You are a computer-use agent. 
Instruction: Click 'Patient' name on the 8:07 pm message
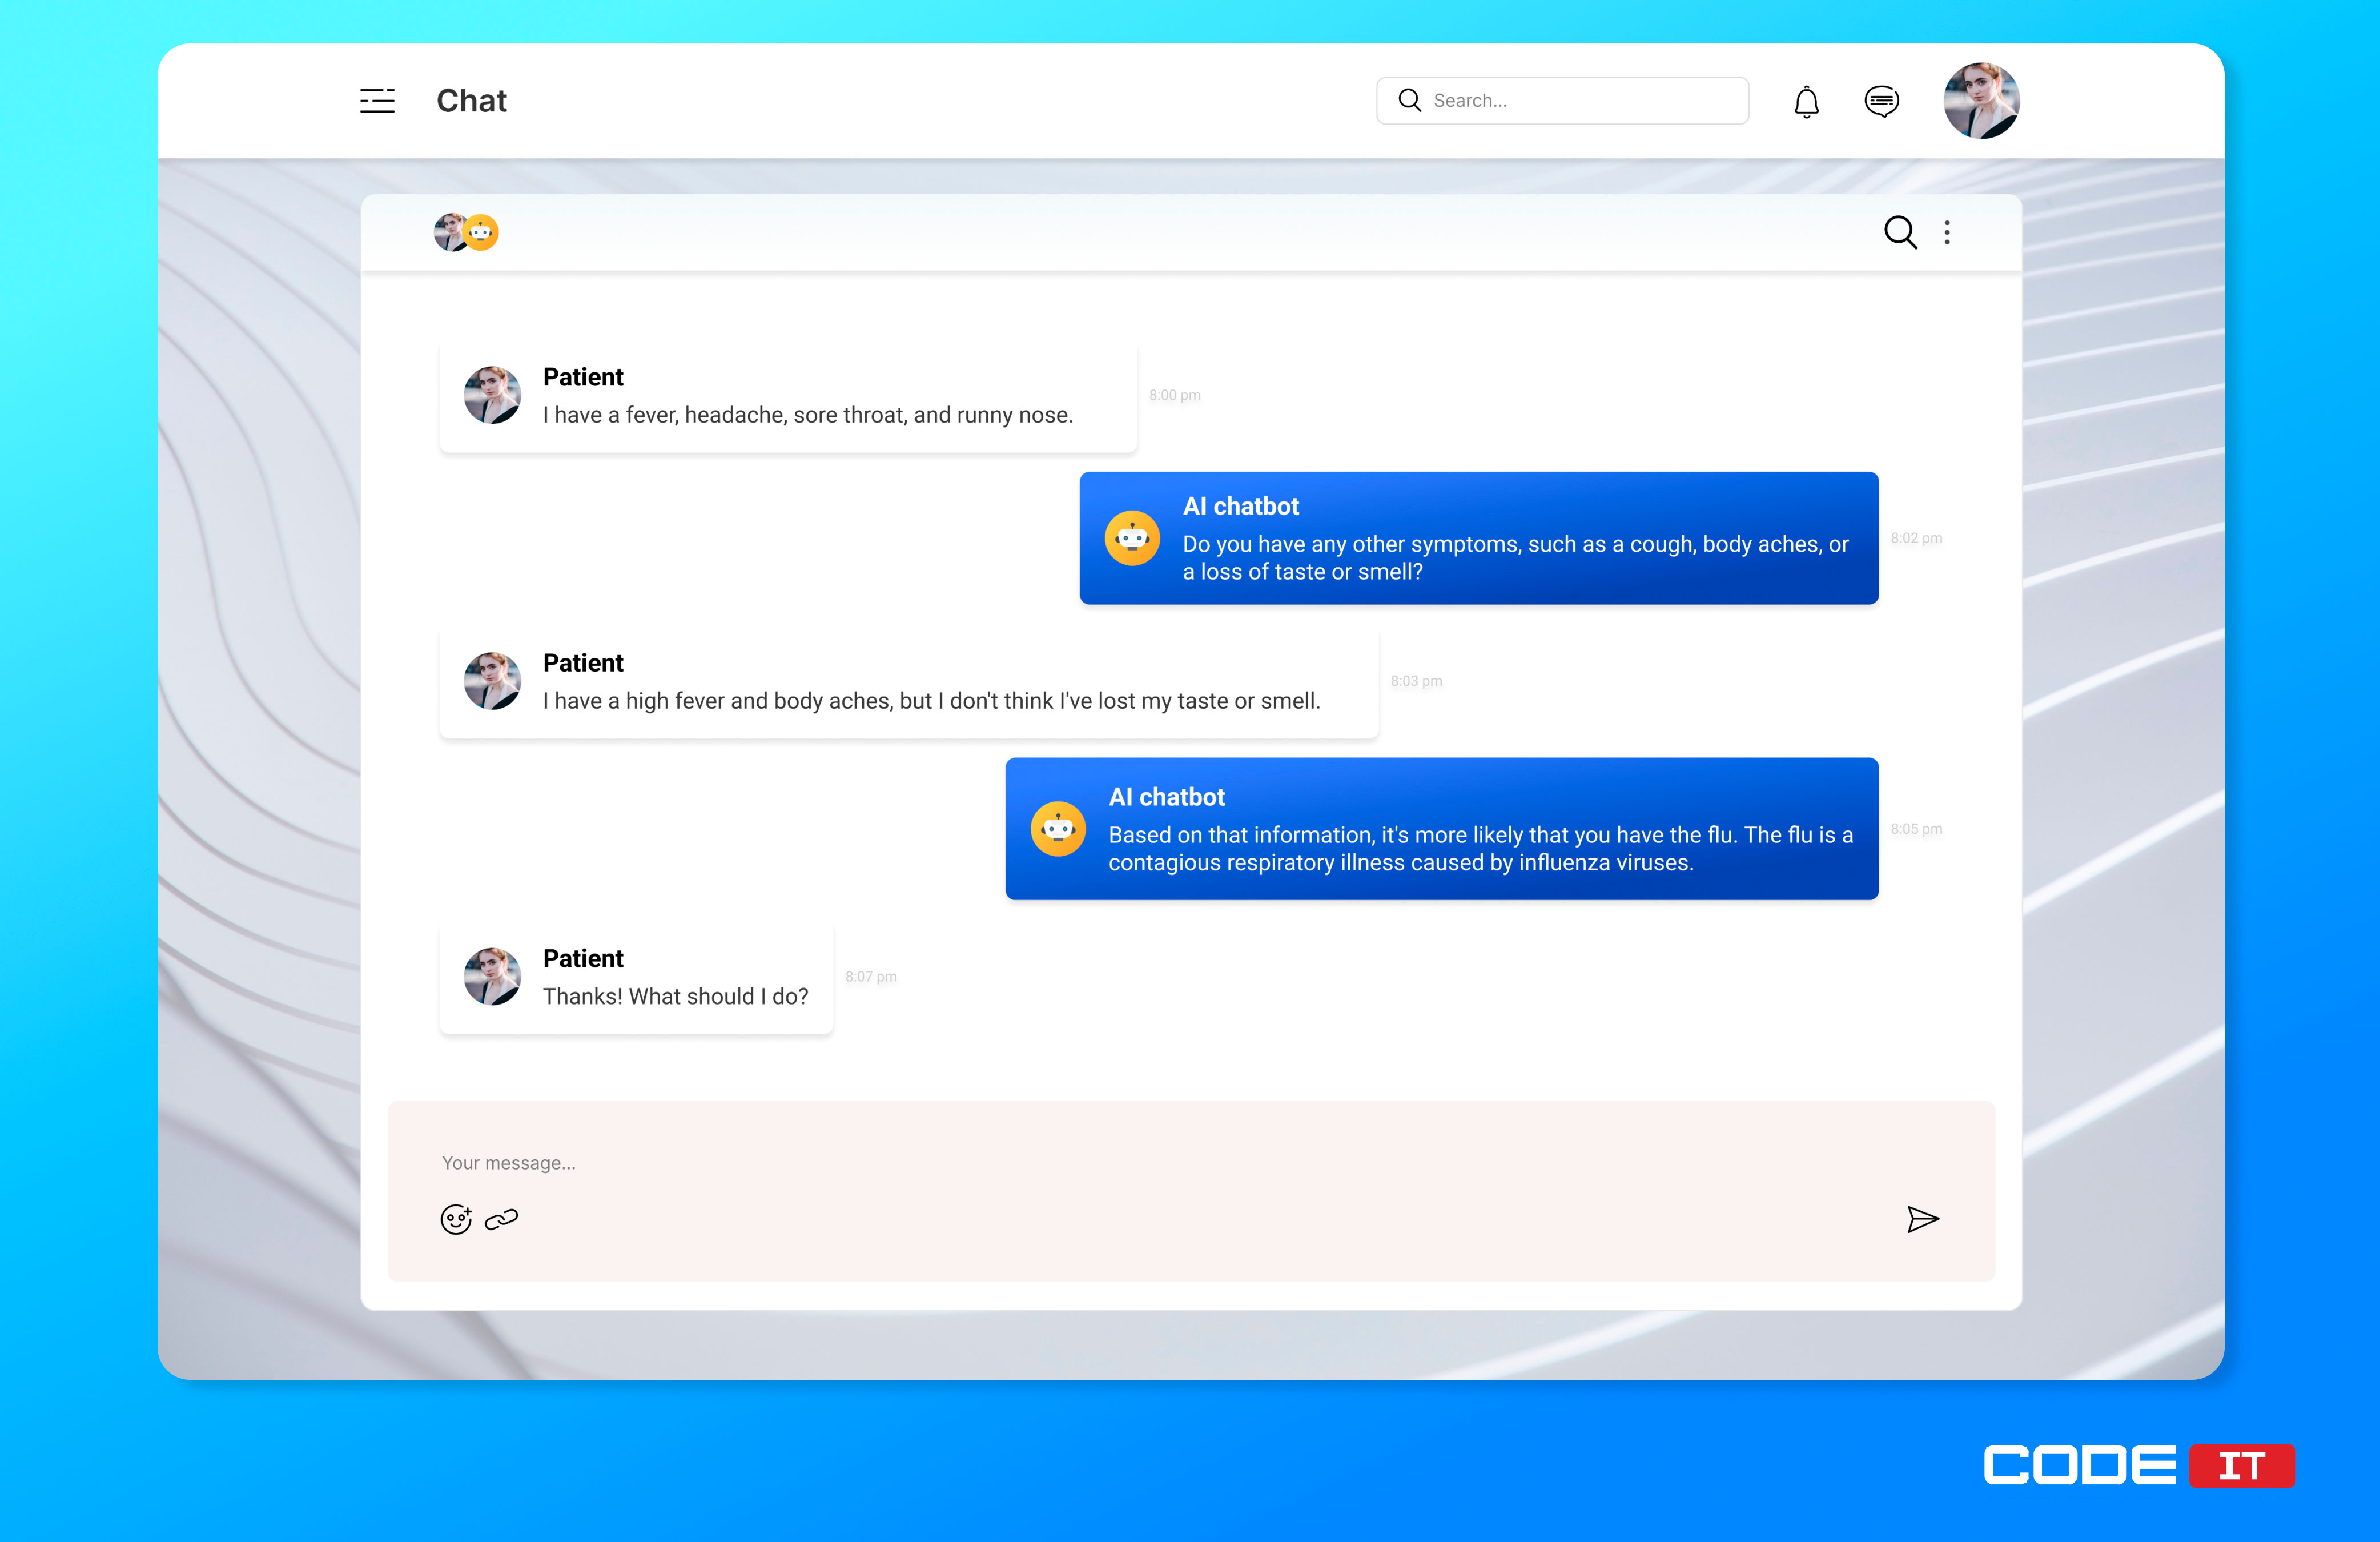click(583, 959)
